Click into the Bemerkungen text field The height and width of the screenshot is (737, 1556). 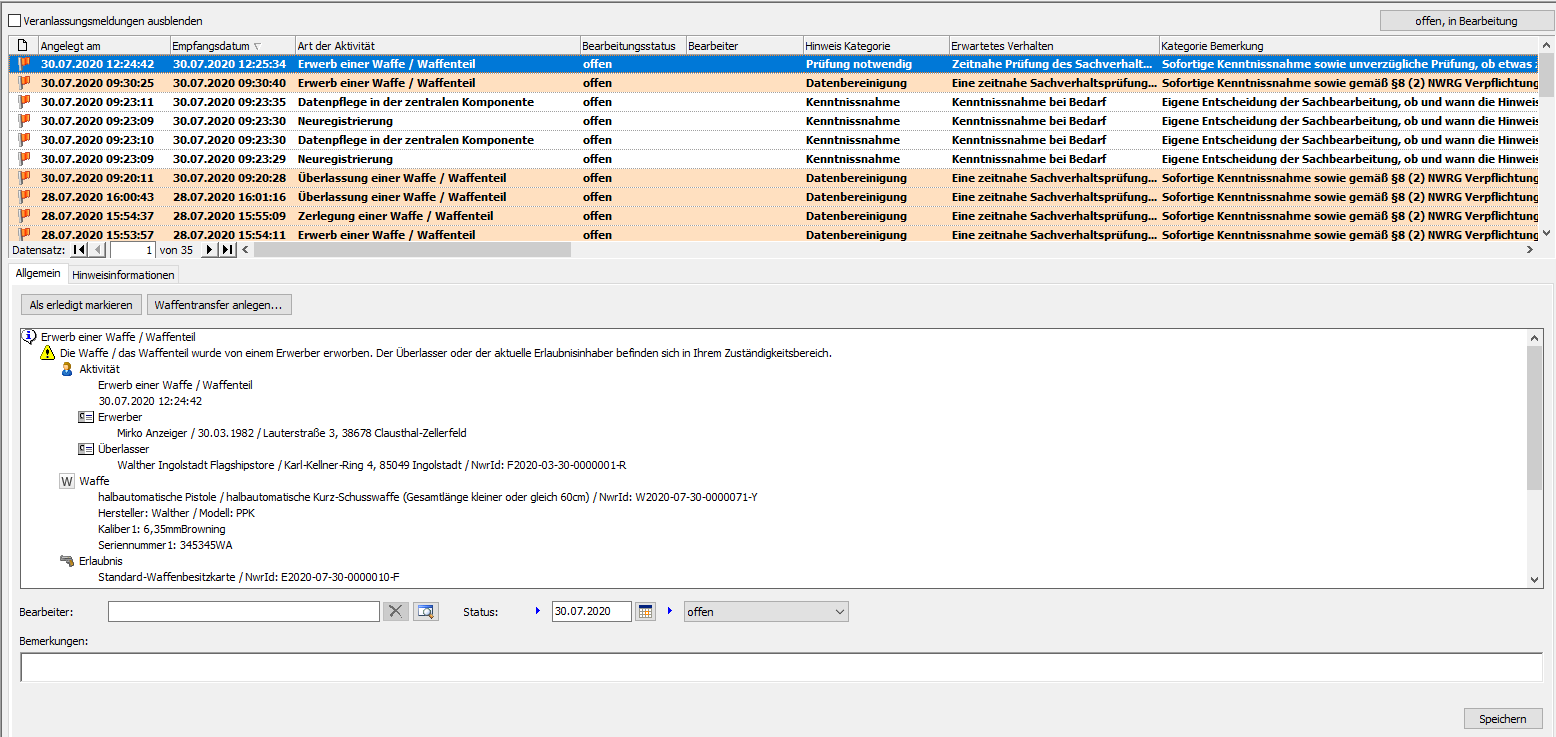[780, 667]
